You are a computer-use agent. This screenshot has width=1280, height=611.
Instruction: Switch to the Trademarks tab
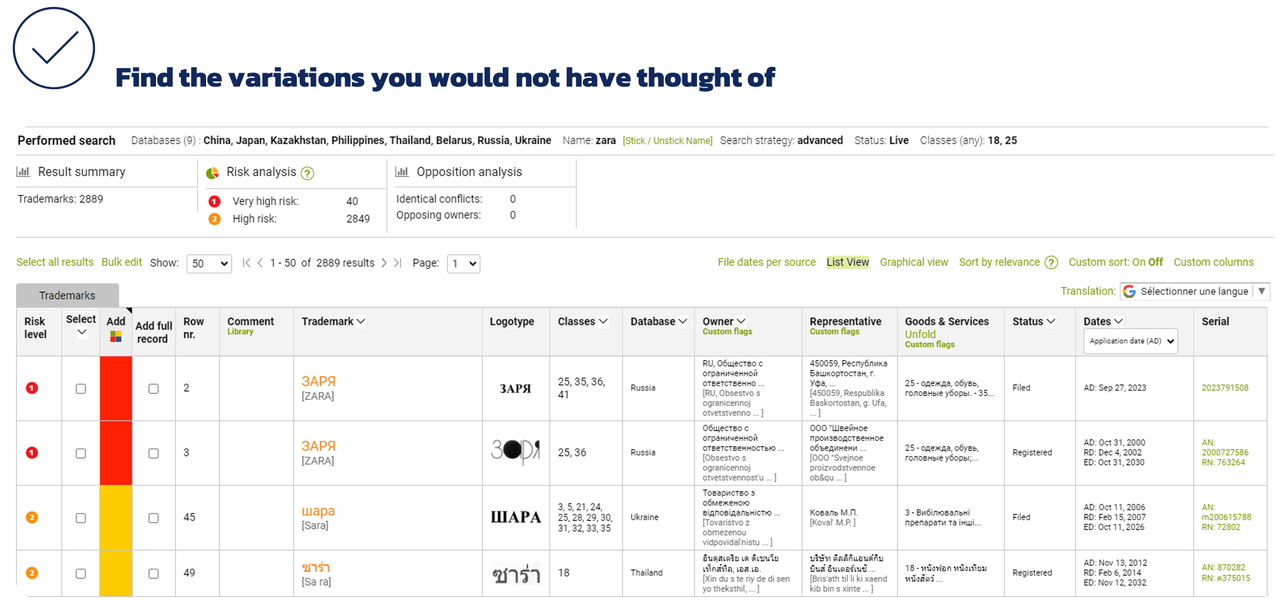click(67, 296)
